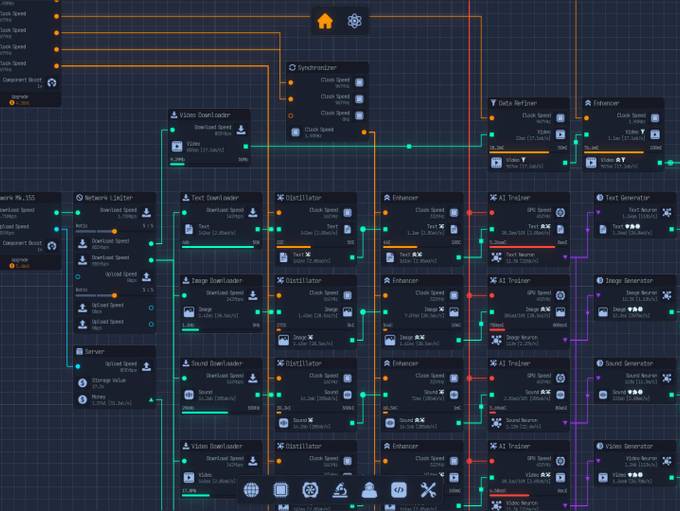Click the Server node header icon
The image size is (680, 511).
pos(79,351)
